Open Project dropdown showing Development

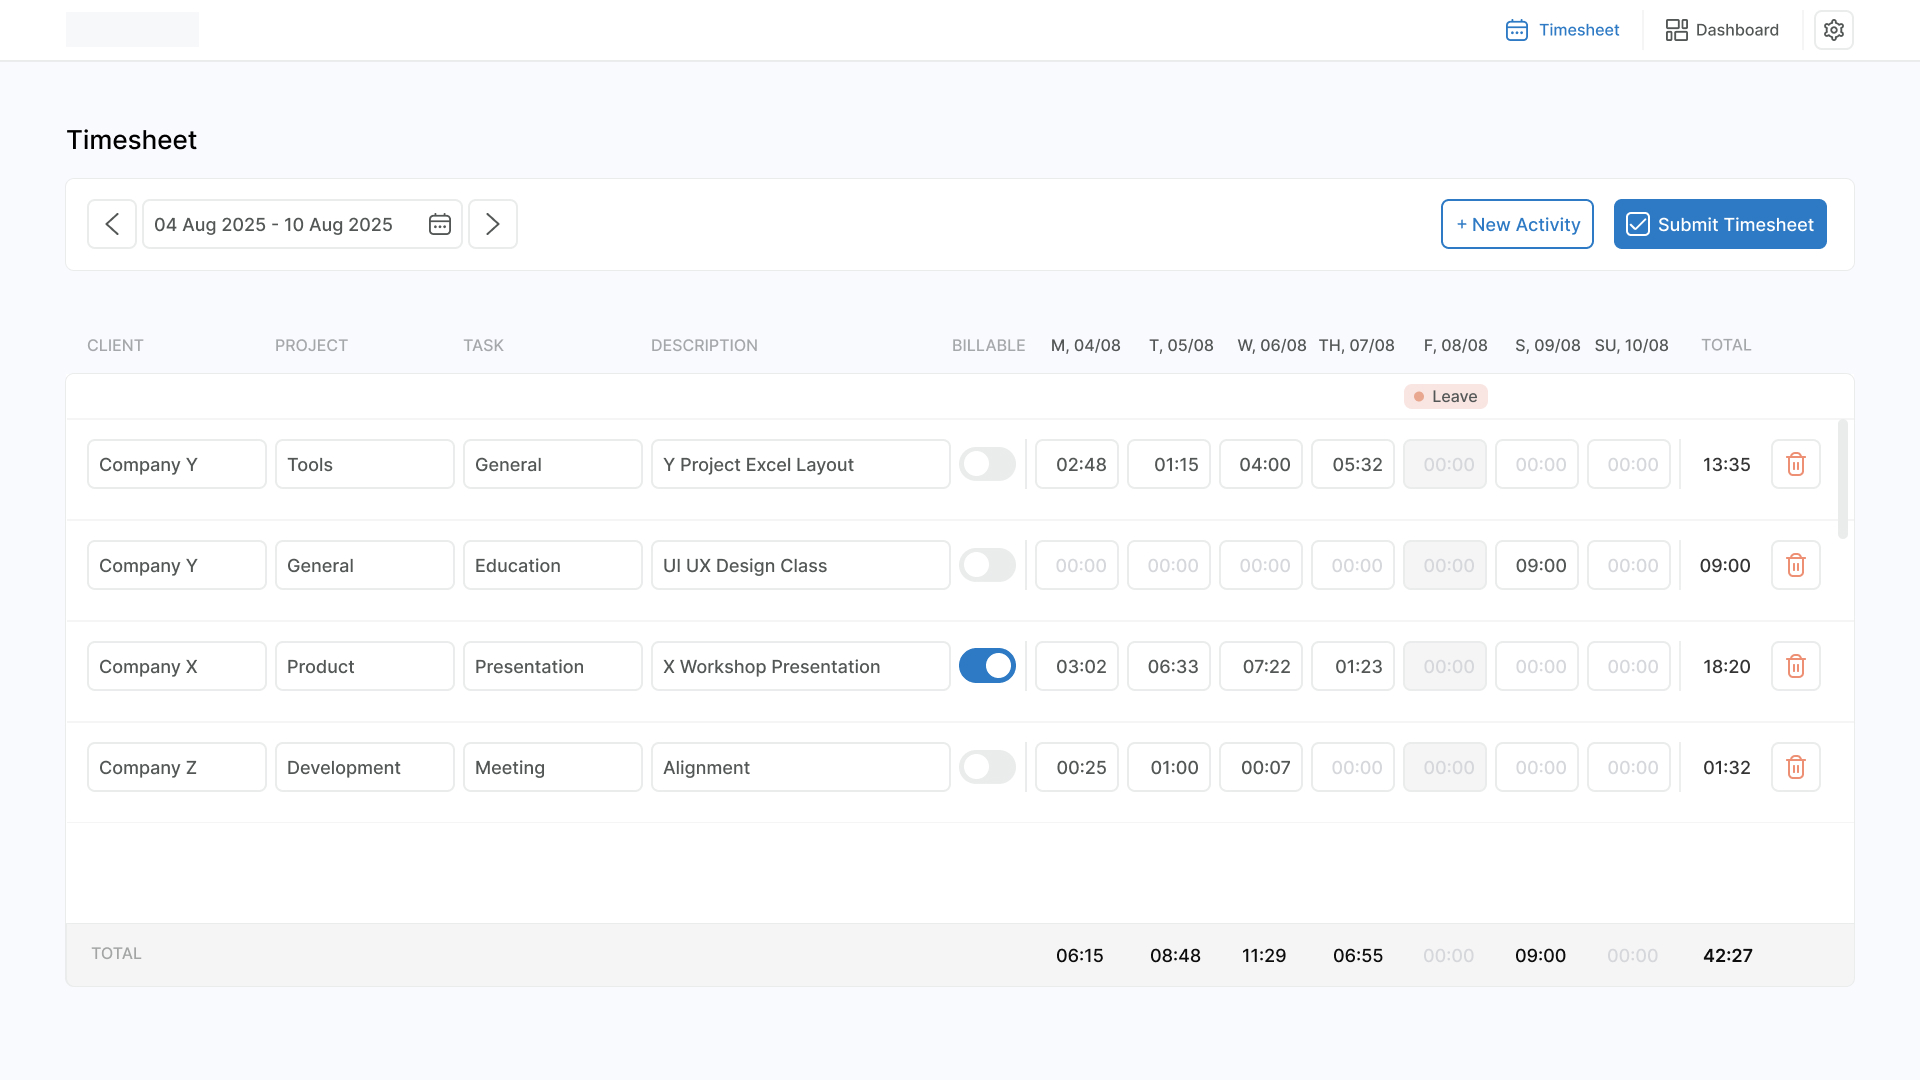point(364,767)
